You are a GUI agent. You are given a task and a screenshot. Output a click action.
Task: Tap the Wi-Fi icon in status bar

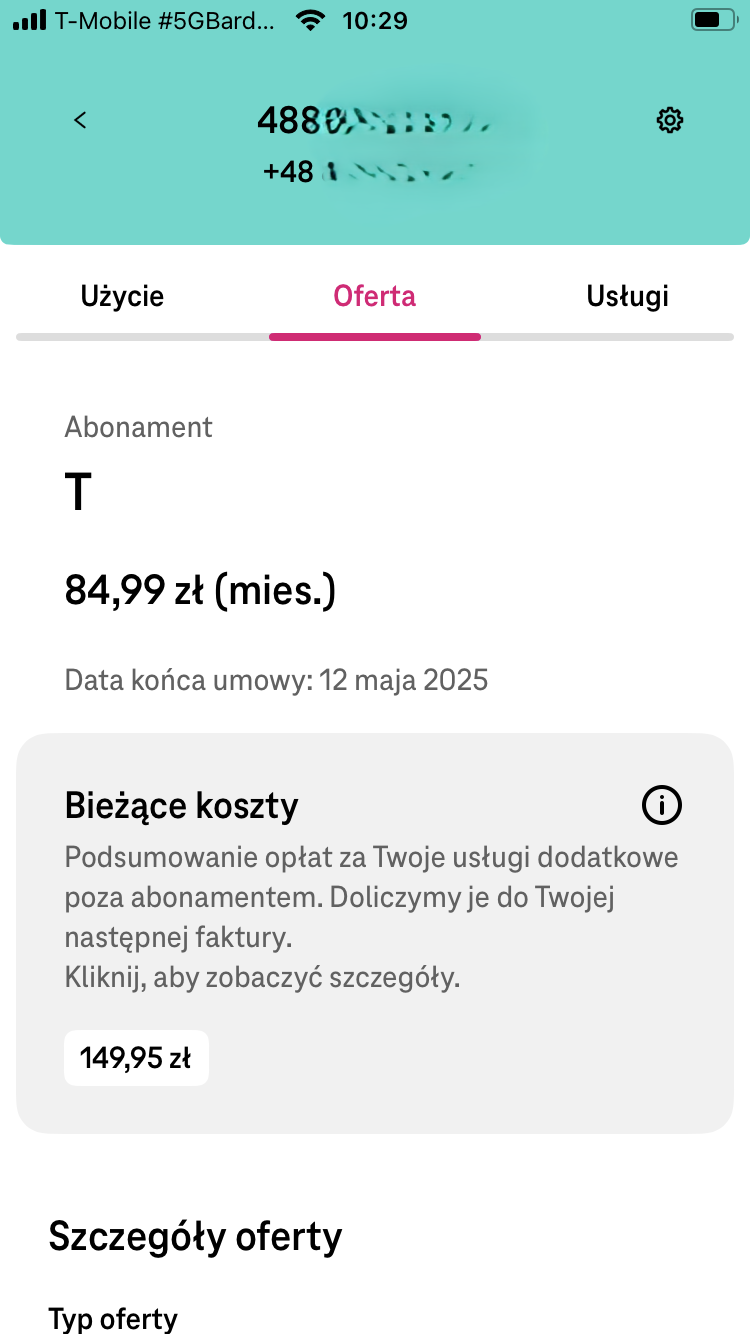[x=311, y=19]
